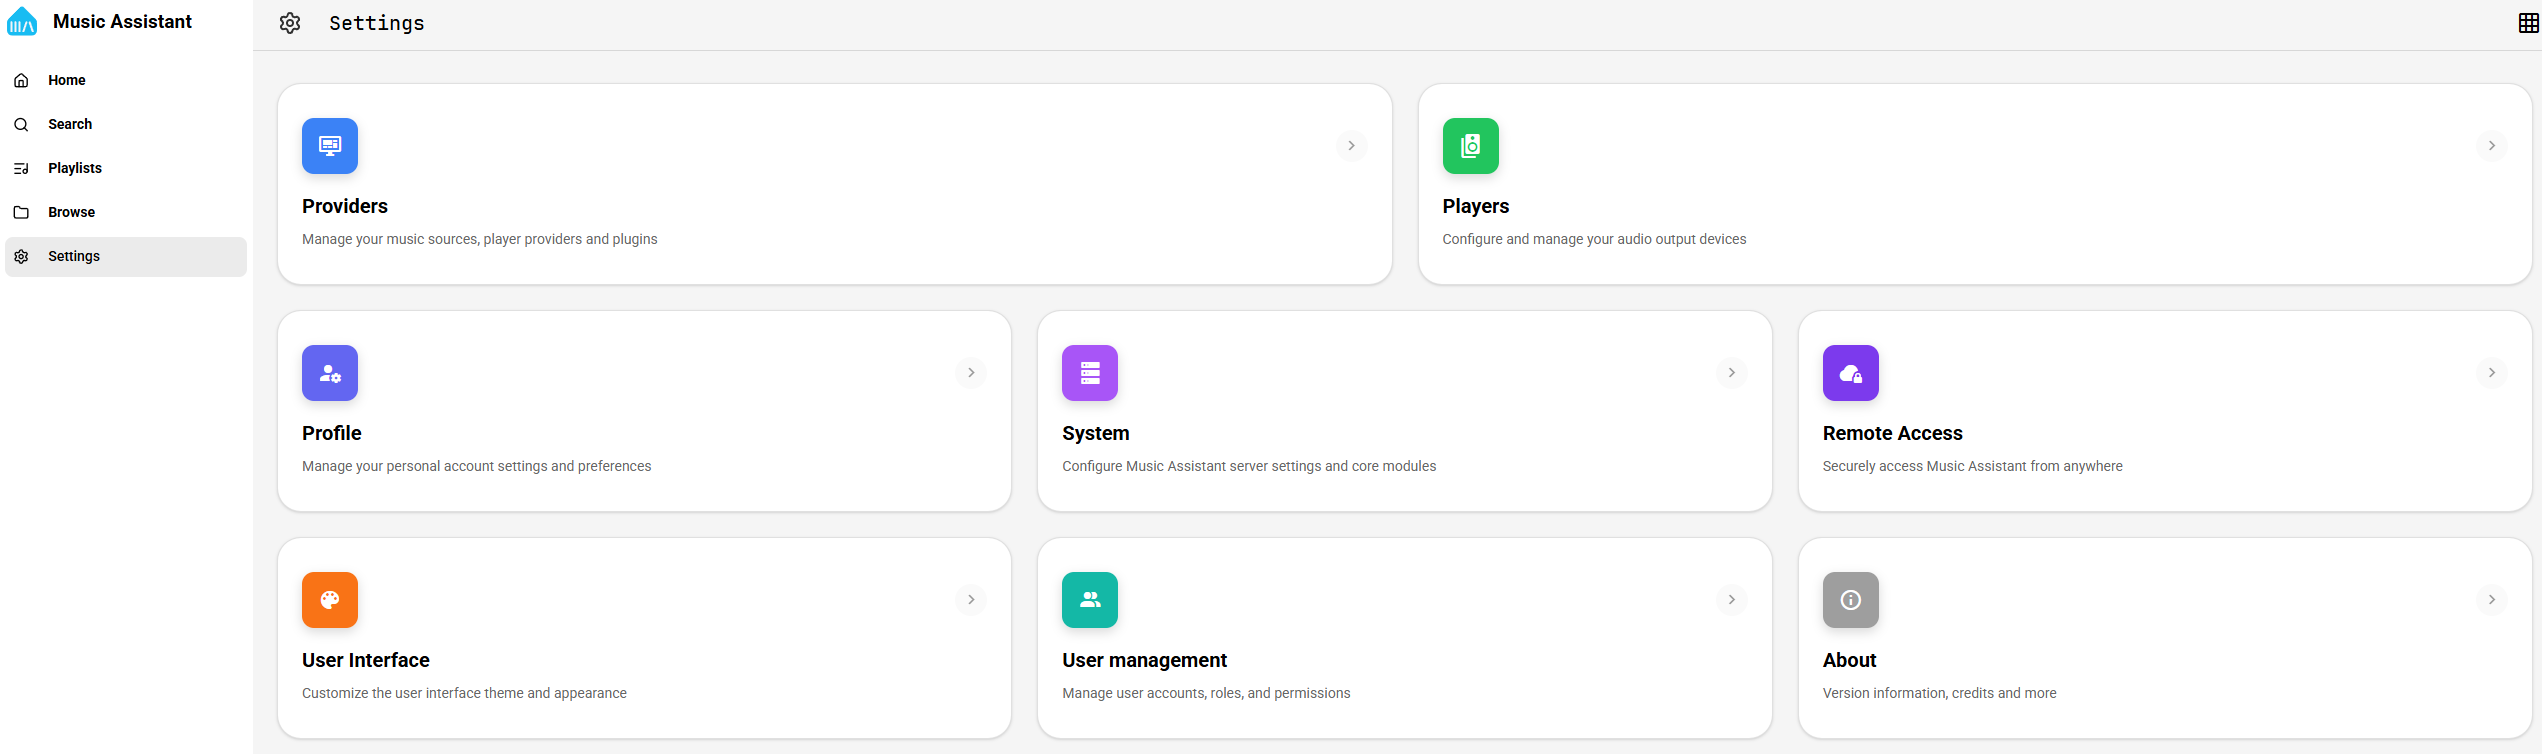Open Remote Access via its right chevron
2542x754 pixels.
(2491, 373)
